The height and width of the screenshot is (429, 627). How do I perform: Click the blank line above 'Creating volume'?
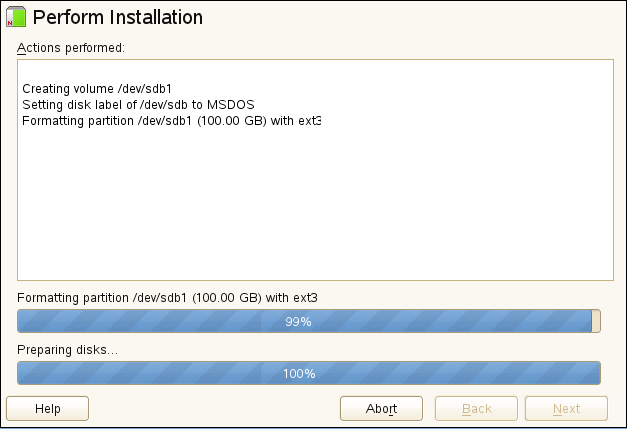coord(200,73)
